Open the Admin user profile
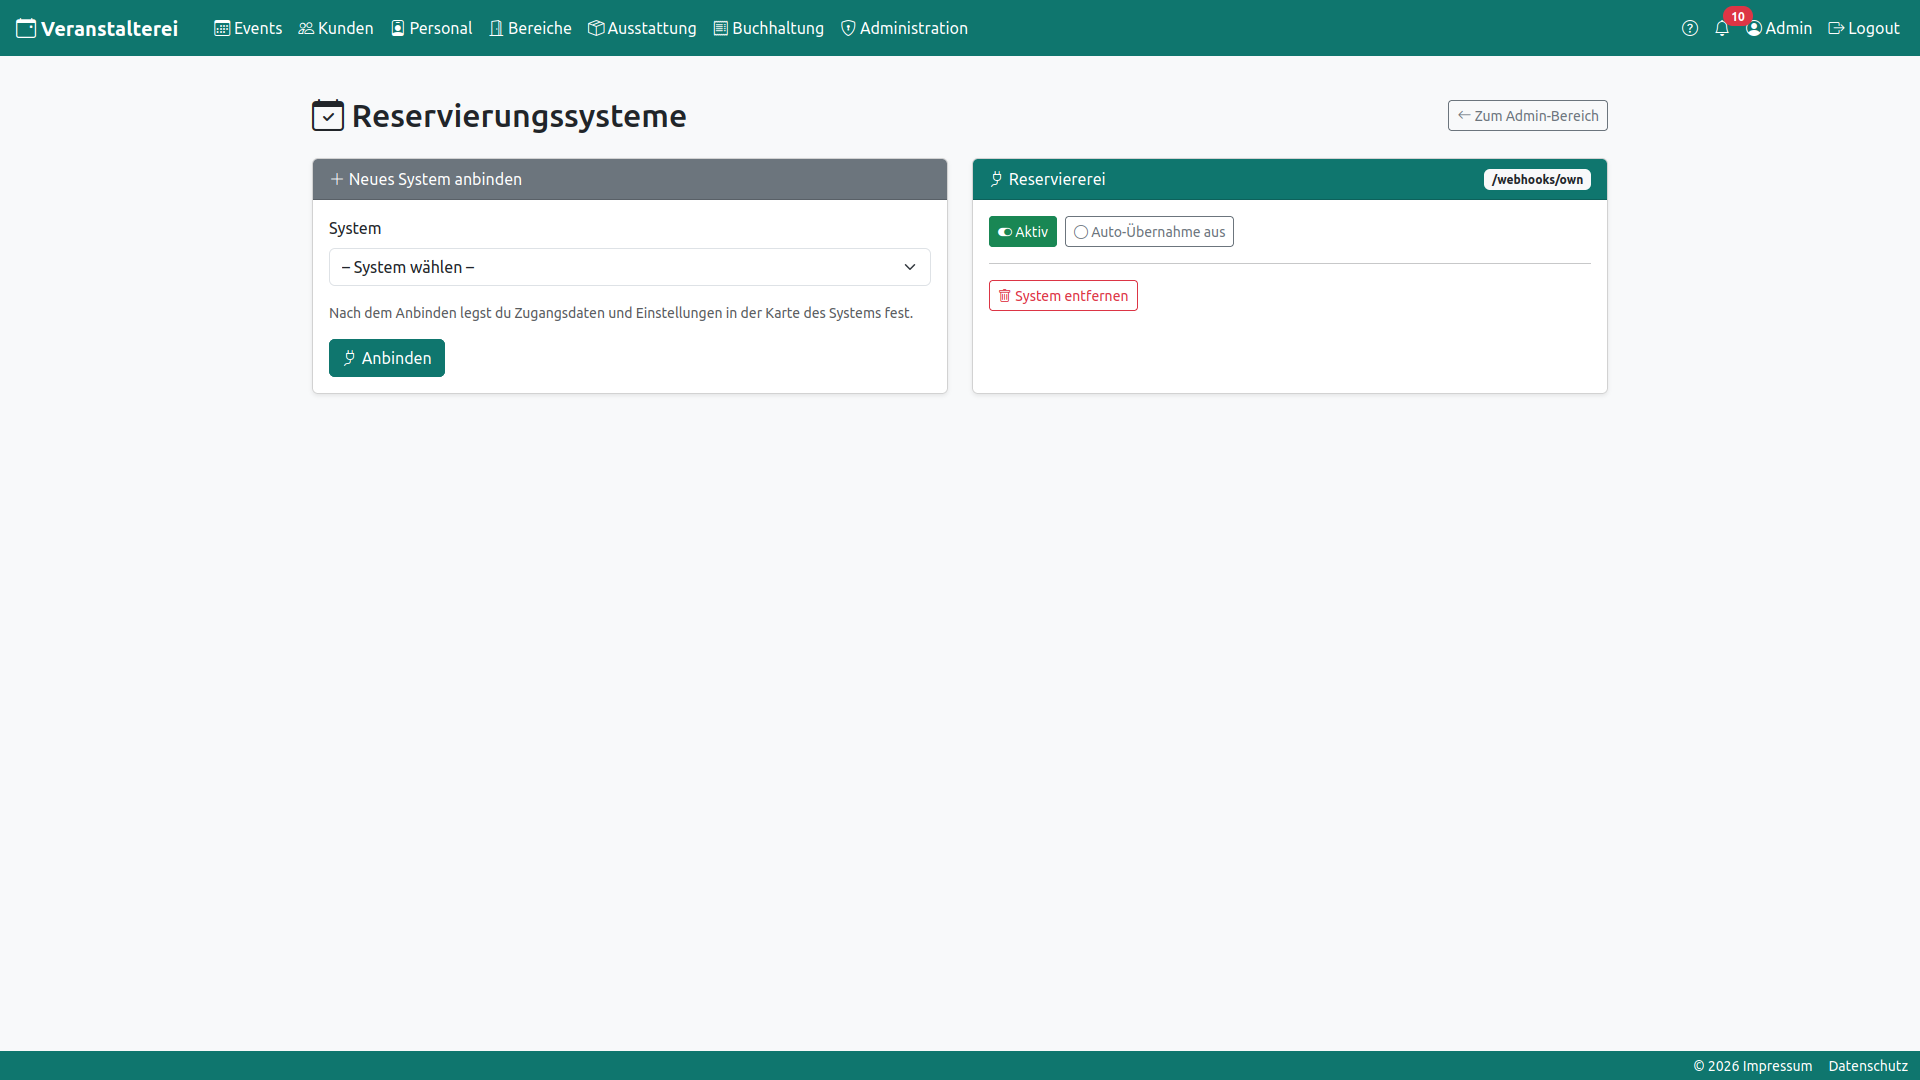 pyautogui.click(x=1779, y=28)
